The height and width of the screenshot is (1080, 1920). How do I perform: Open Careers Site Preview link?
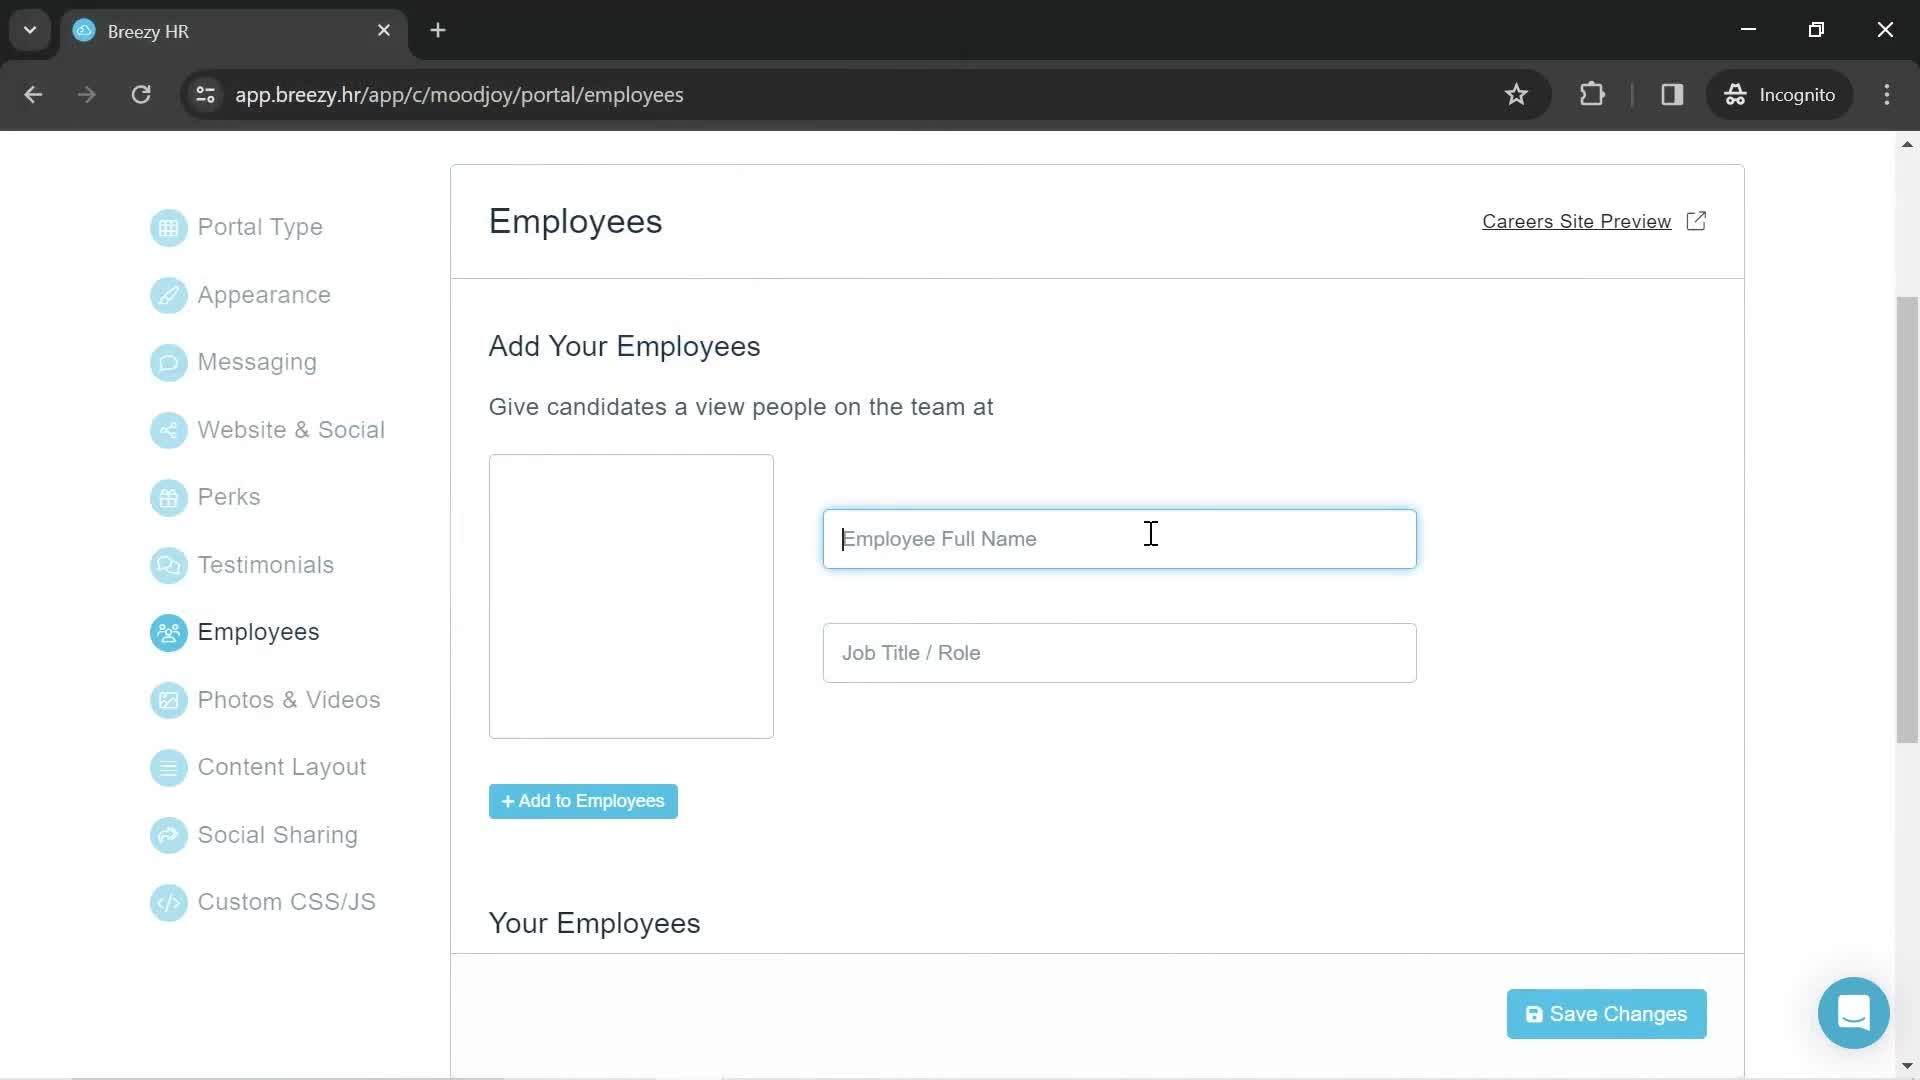tap(1594, 222)
